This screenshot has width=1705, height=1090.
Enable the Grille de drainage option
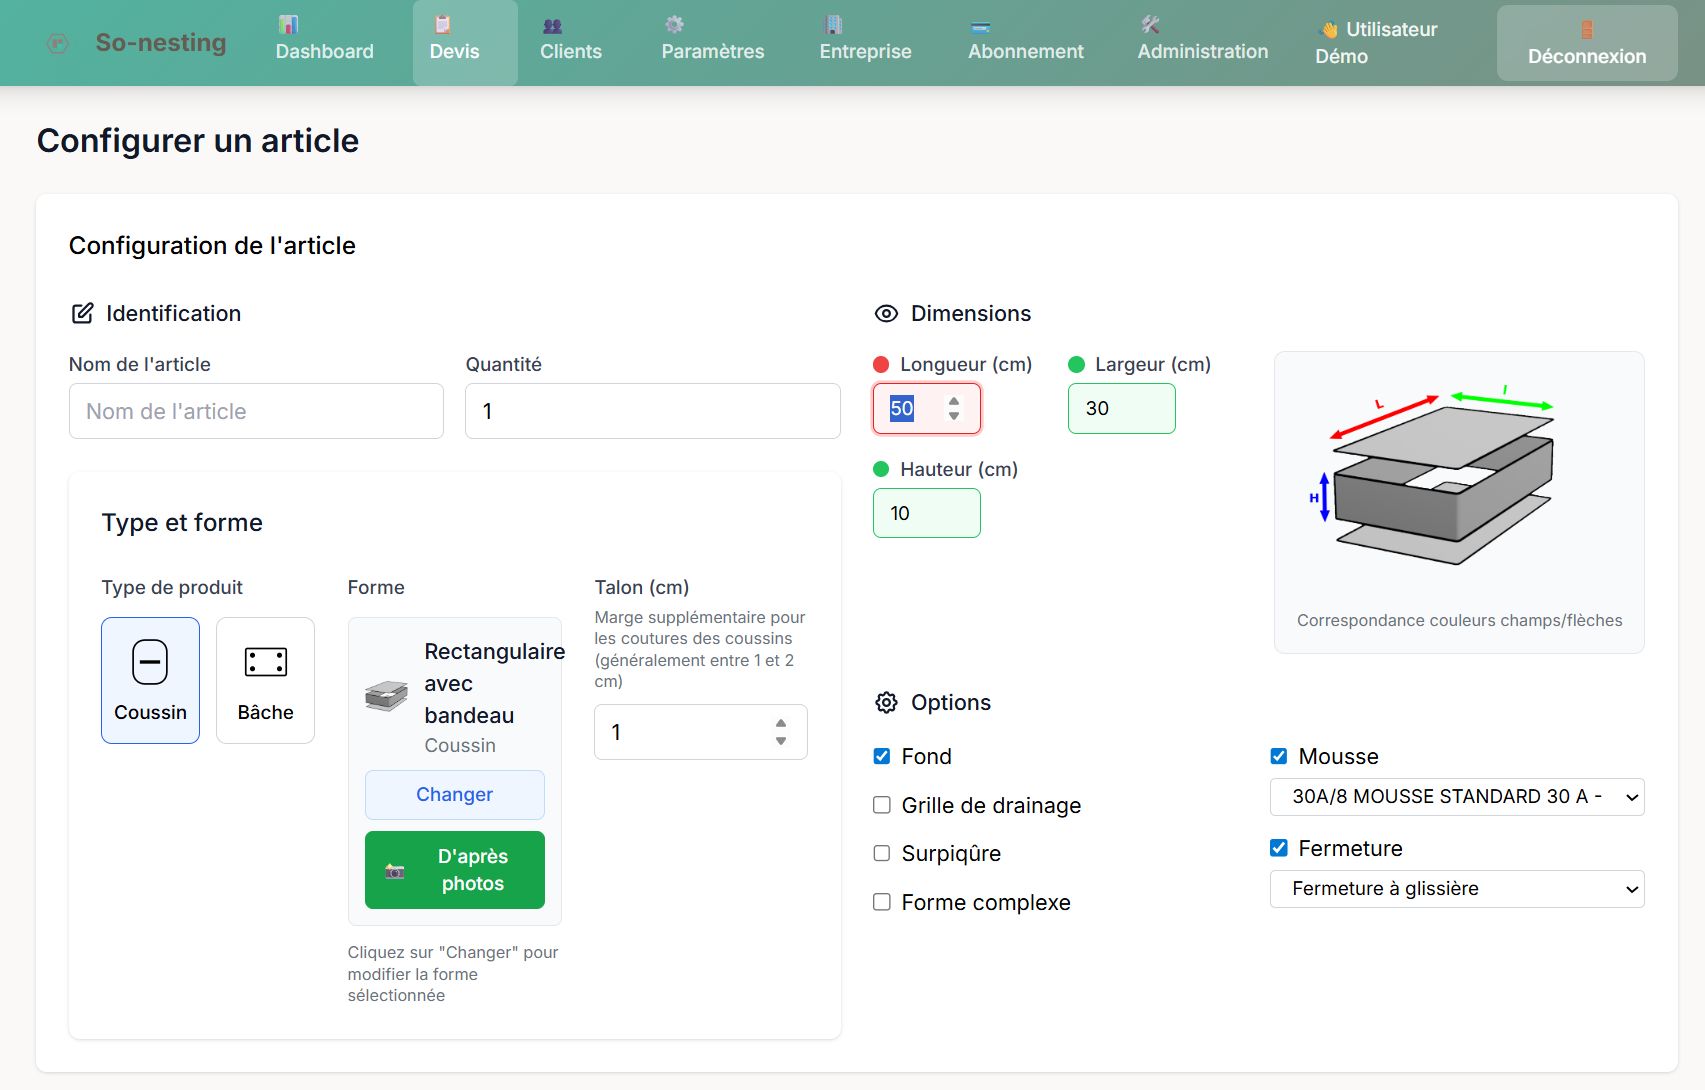click(x=882, y=805)
